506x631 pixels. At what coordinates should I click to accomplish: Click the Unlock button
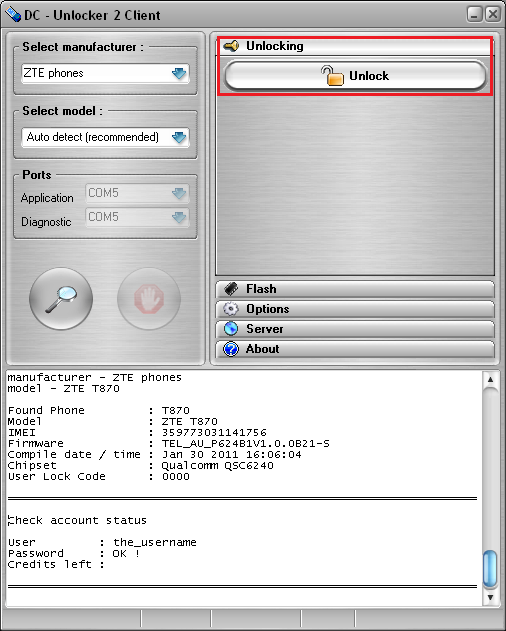(x=355, y=76)
